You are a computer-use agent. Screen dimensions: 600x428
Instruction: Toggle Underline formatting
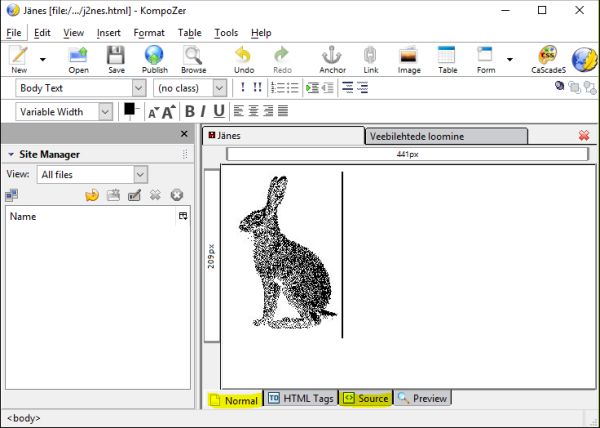pyautogui.click(x=219, y=112)
